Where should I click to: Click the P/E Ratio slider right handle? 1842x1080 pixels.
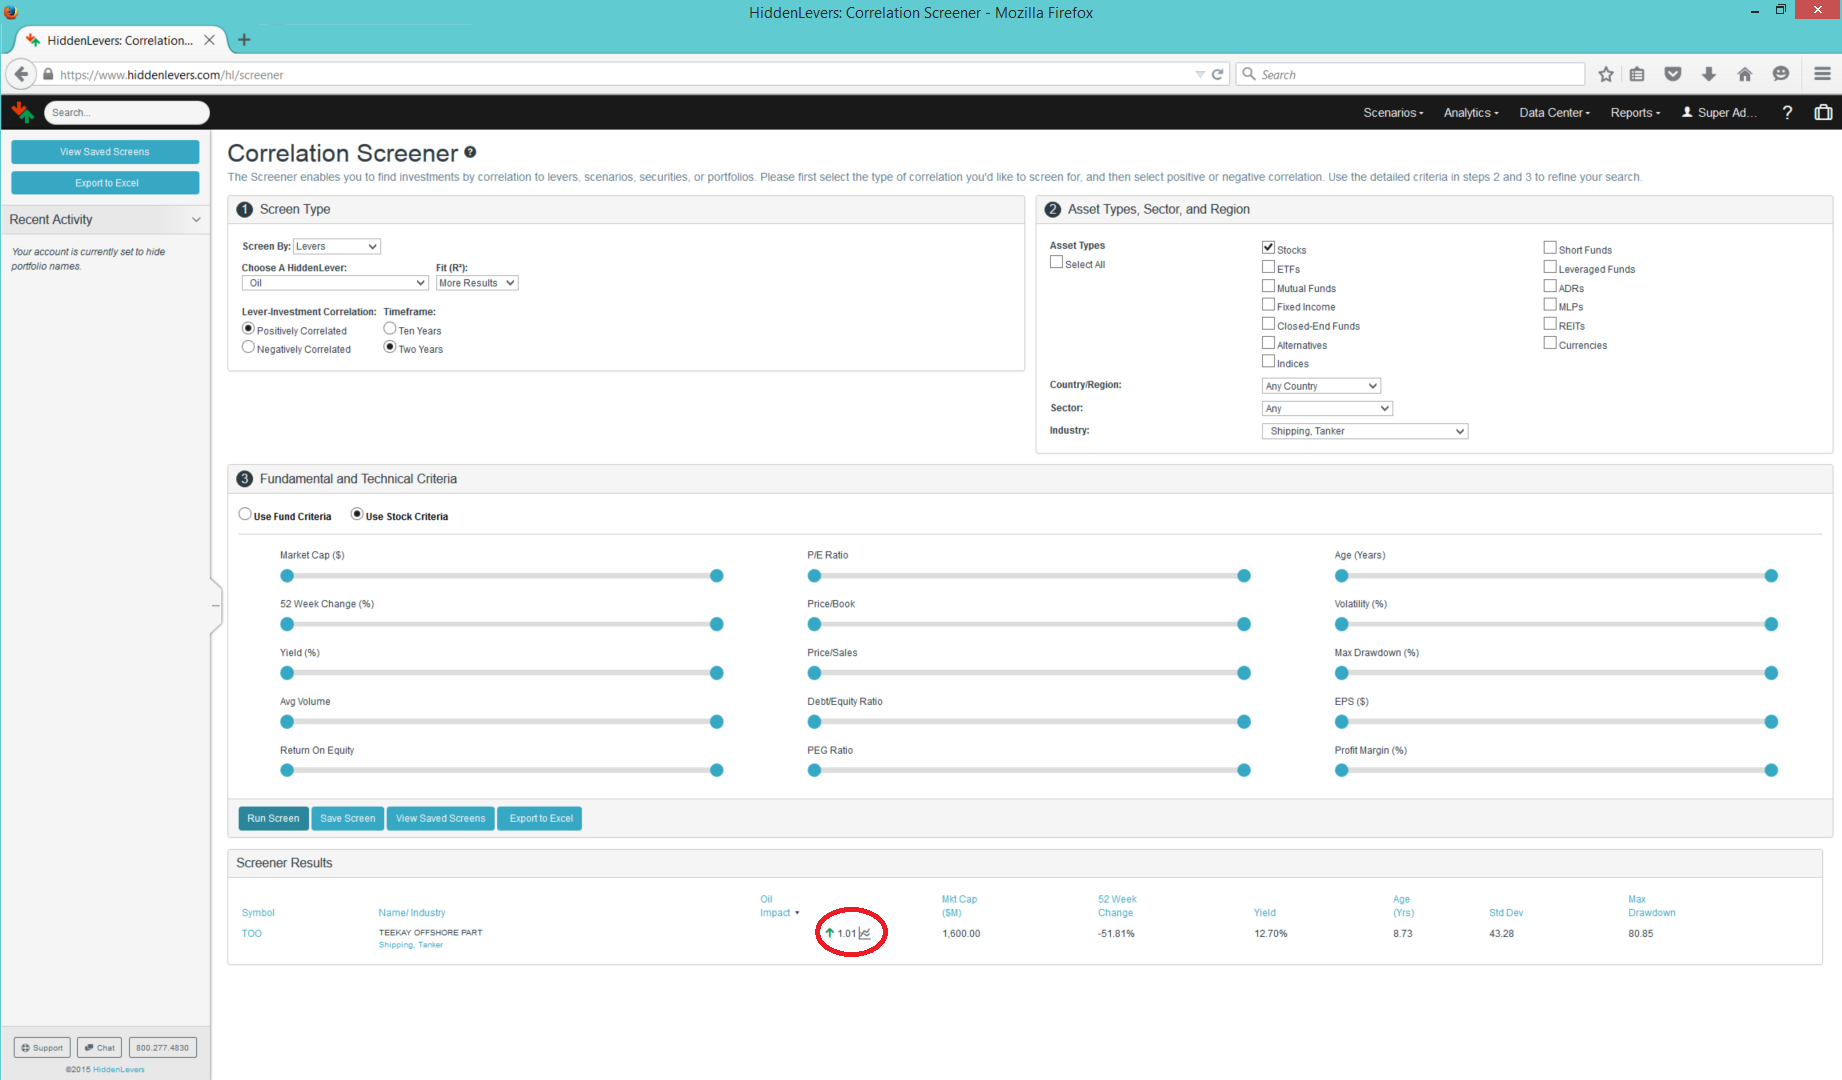tap(1244, 576)
